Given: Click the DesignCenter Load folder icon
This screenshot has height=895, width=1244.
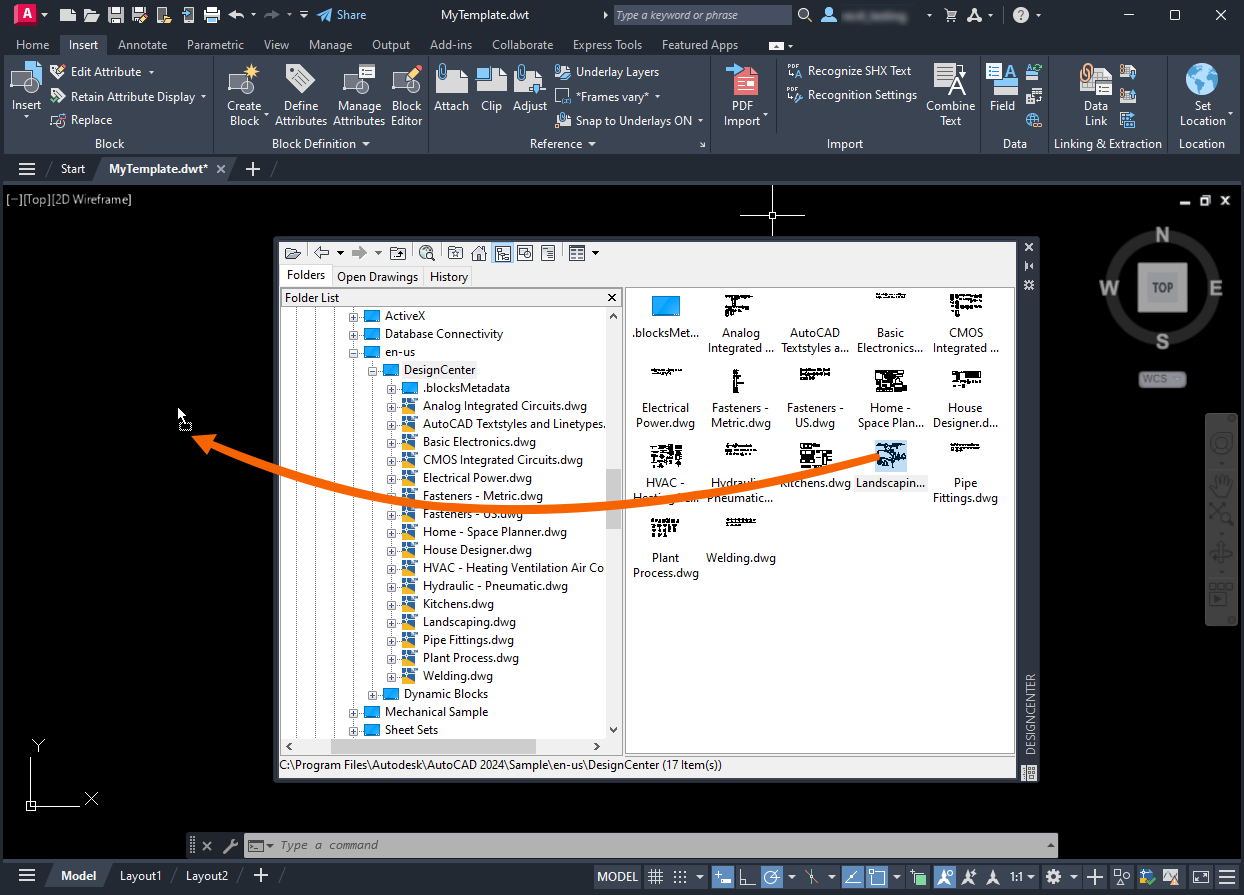Looking at the screenshot, I should click(292, 253).
